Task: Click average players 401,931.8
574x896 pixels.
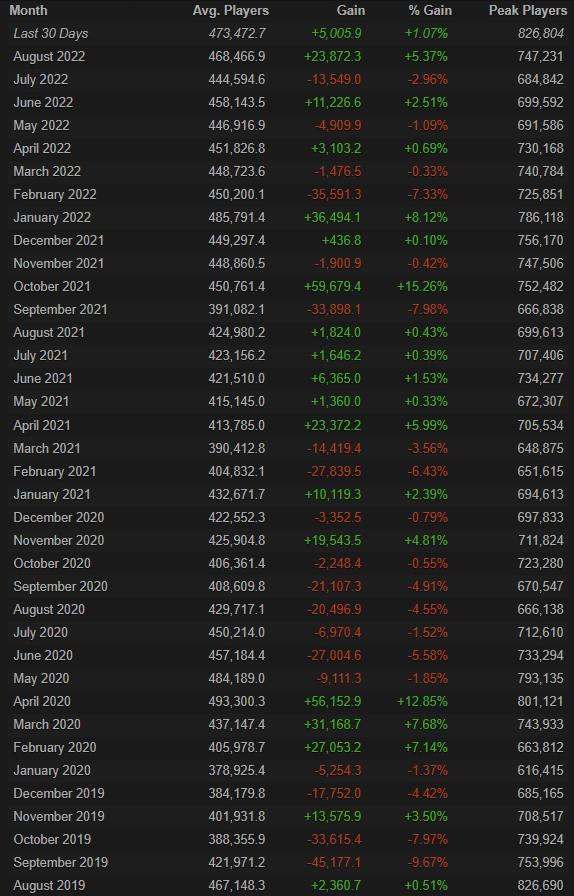Action: pos(237,816)
